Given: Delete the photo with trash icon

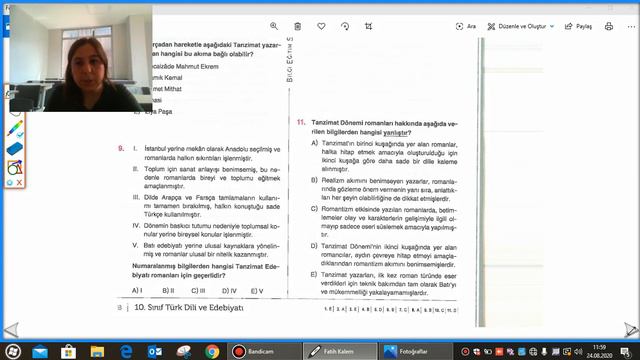Looking at the screenshot, I should (298, 26).
